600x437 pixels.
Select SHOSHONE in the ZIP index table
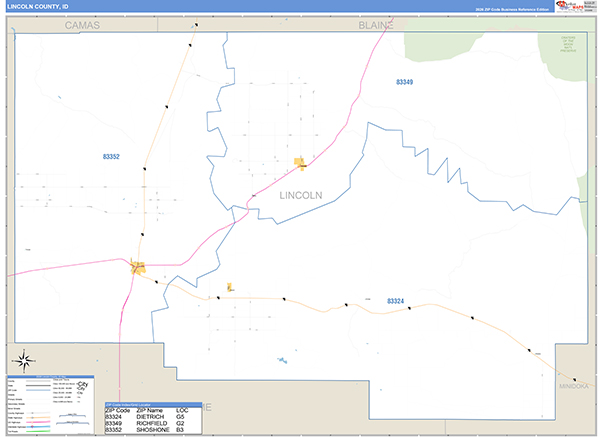153,430
